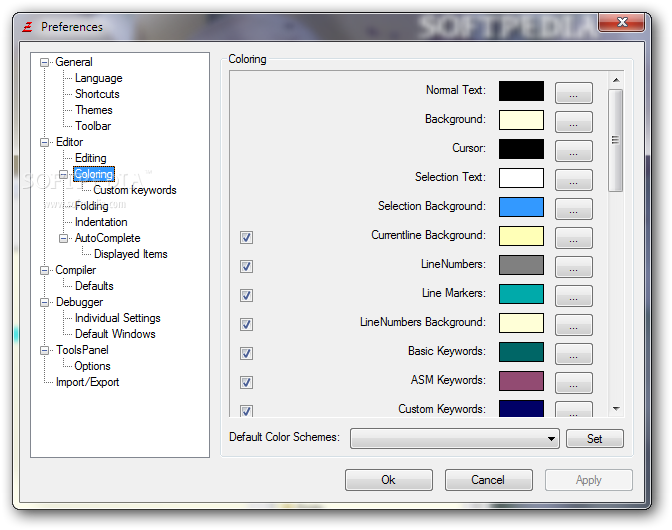Screen dimensions: 672x530
Task: Open the Default Color Schemes dropdown
Action: (455, 438)
